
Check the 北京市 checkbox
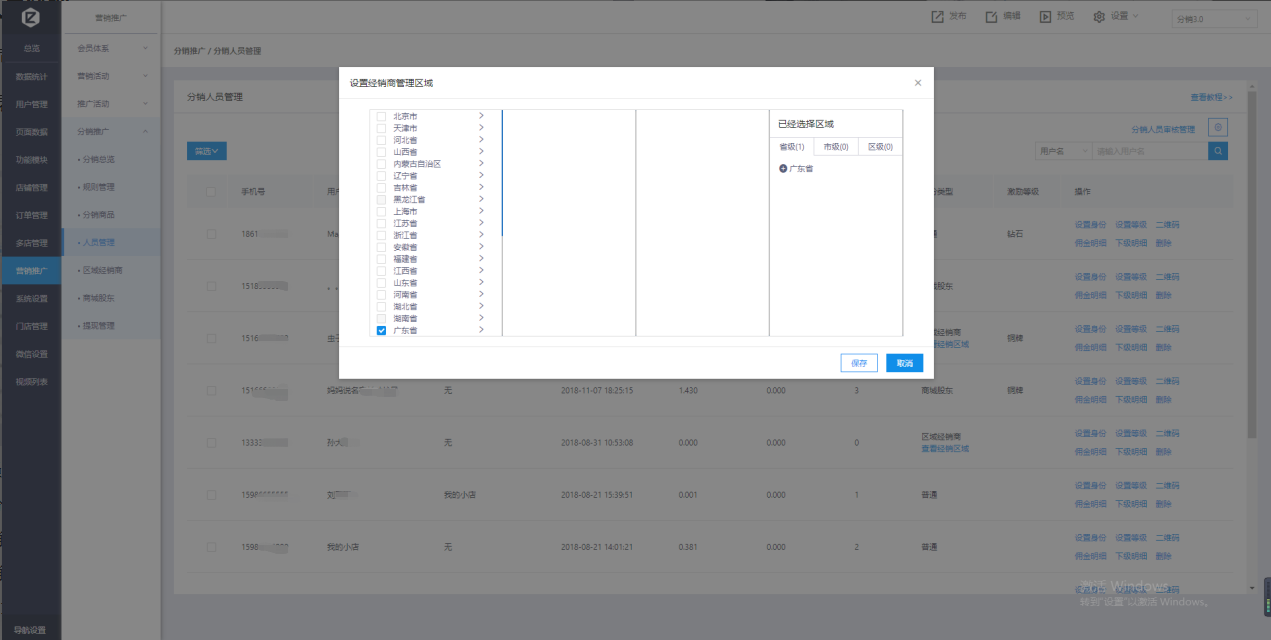click(381, 116)
